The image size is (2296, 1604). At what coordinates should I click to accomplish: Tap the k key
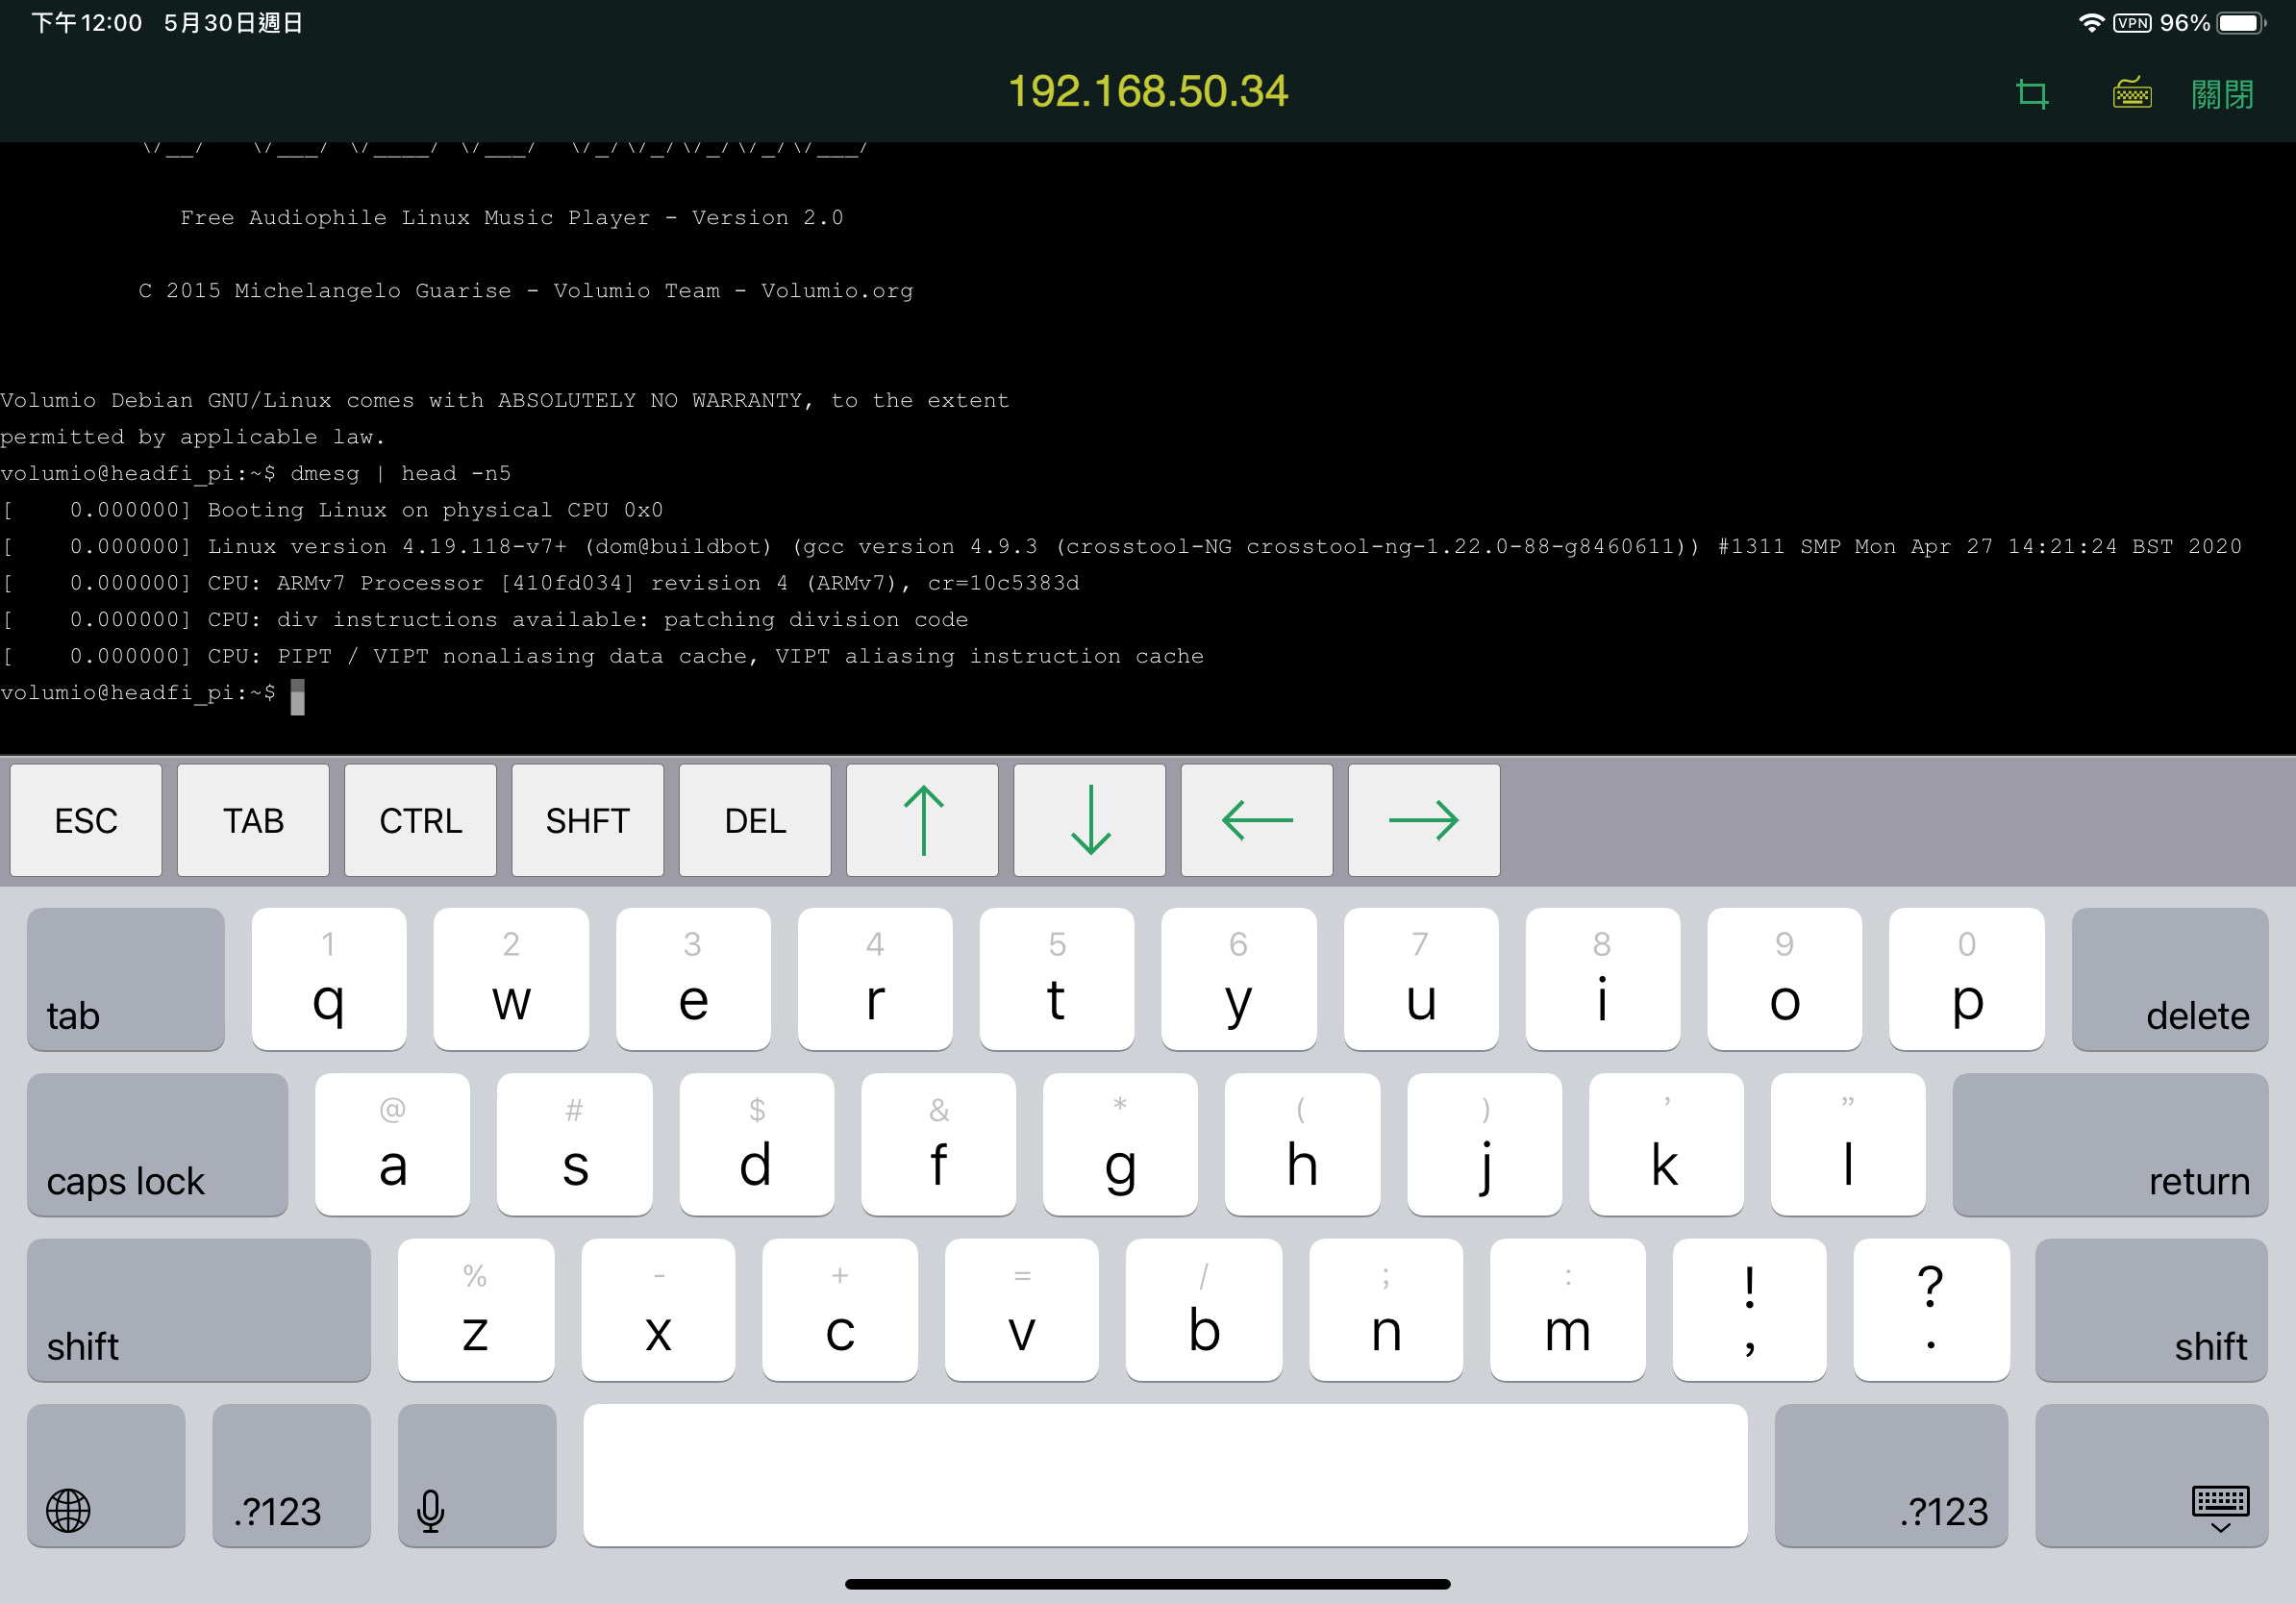tap(1667, 1144)
